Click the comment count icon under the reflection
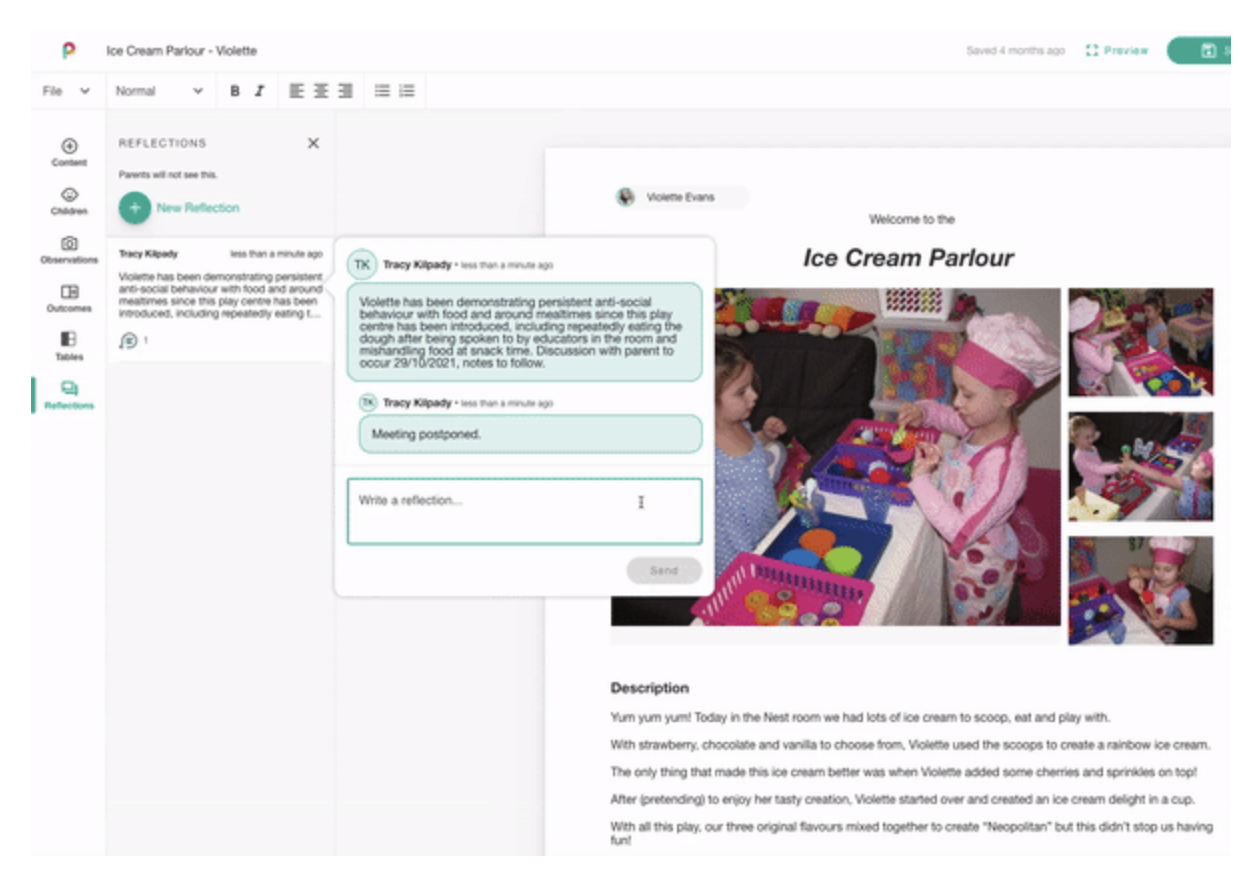 128,341
